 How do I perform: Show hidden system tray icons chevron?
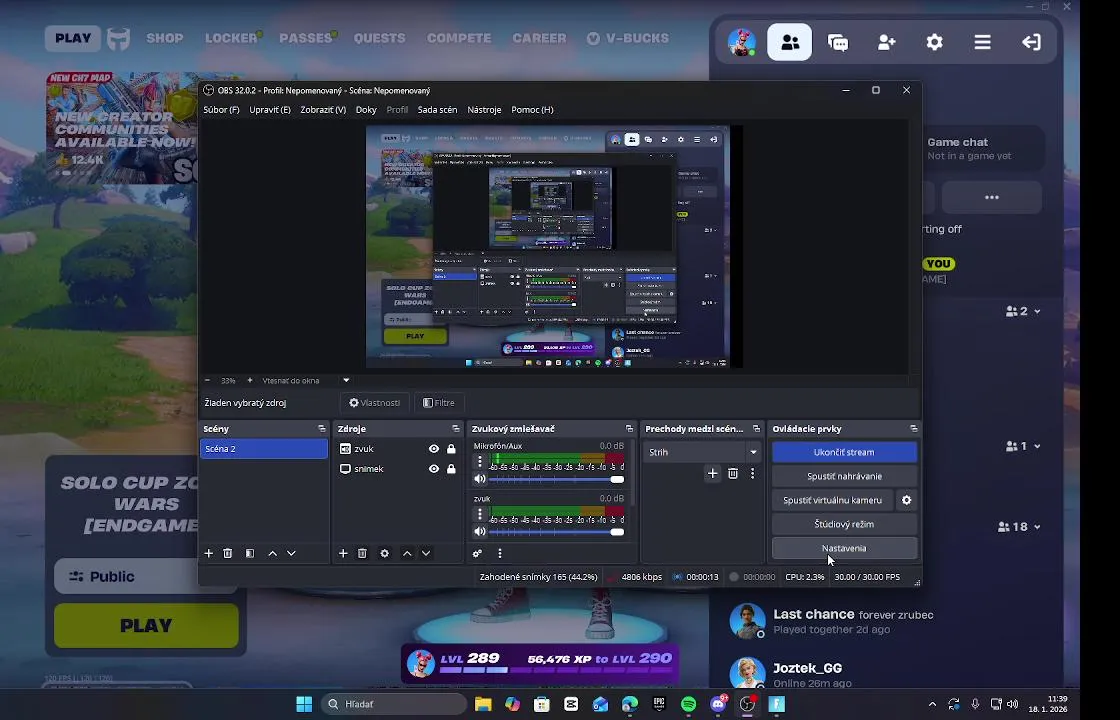click(x=932, y=704)
